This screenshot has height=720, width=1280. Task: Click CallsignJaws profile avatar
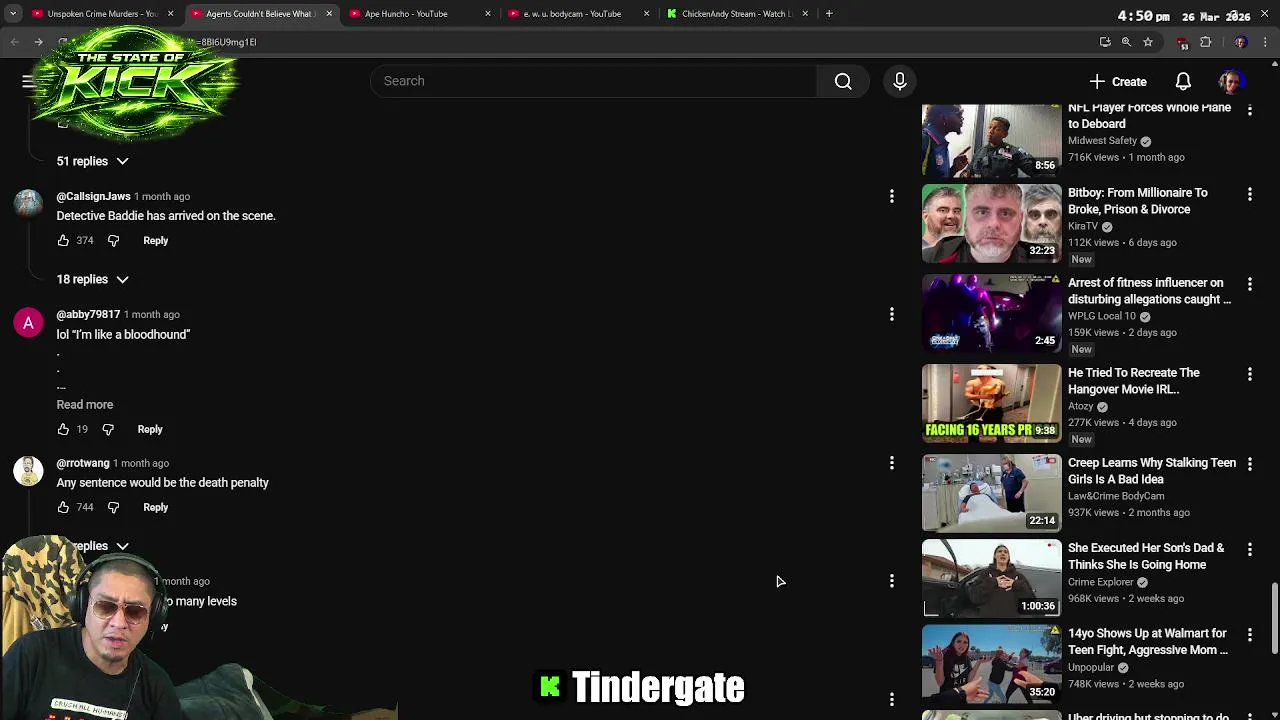[28, 204]
